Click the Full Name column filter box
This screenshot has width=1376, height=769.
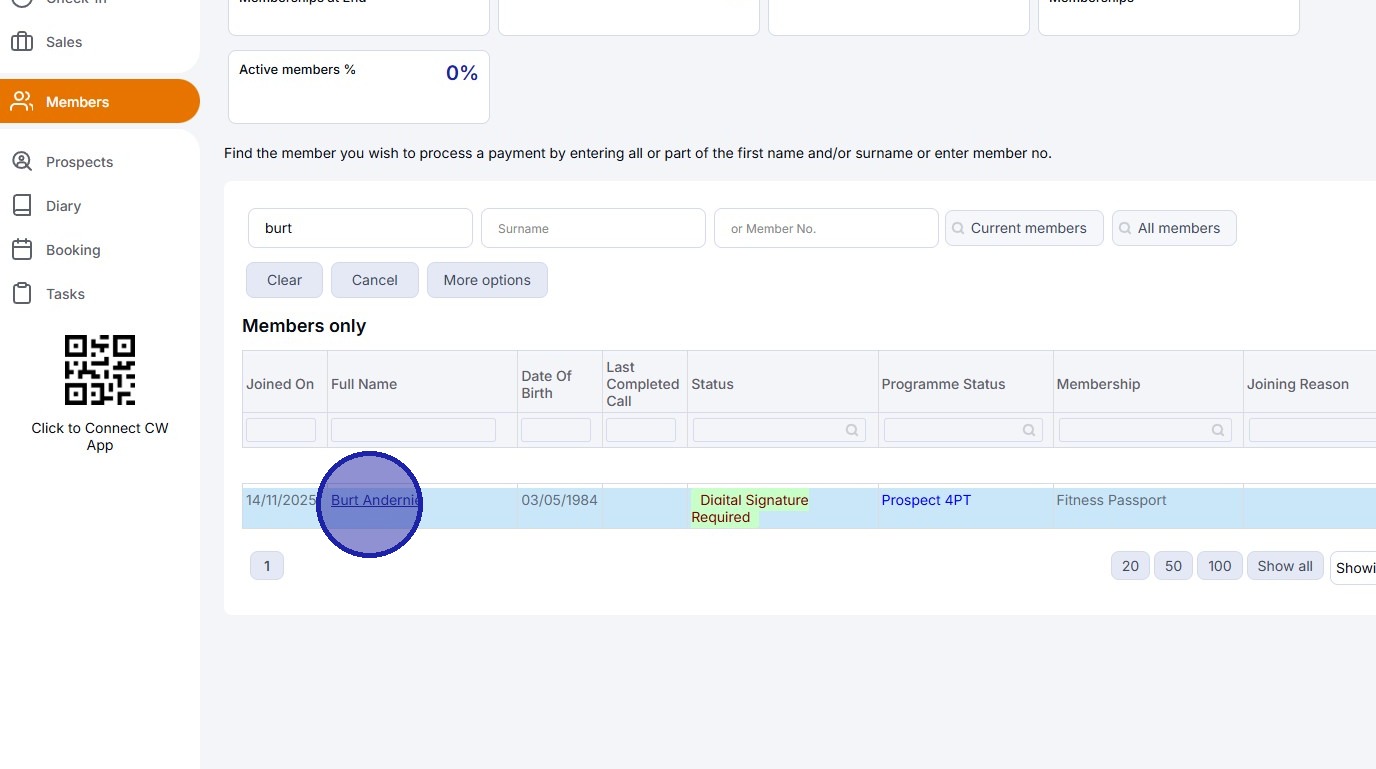click(413, 430)
